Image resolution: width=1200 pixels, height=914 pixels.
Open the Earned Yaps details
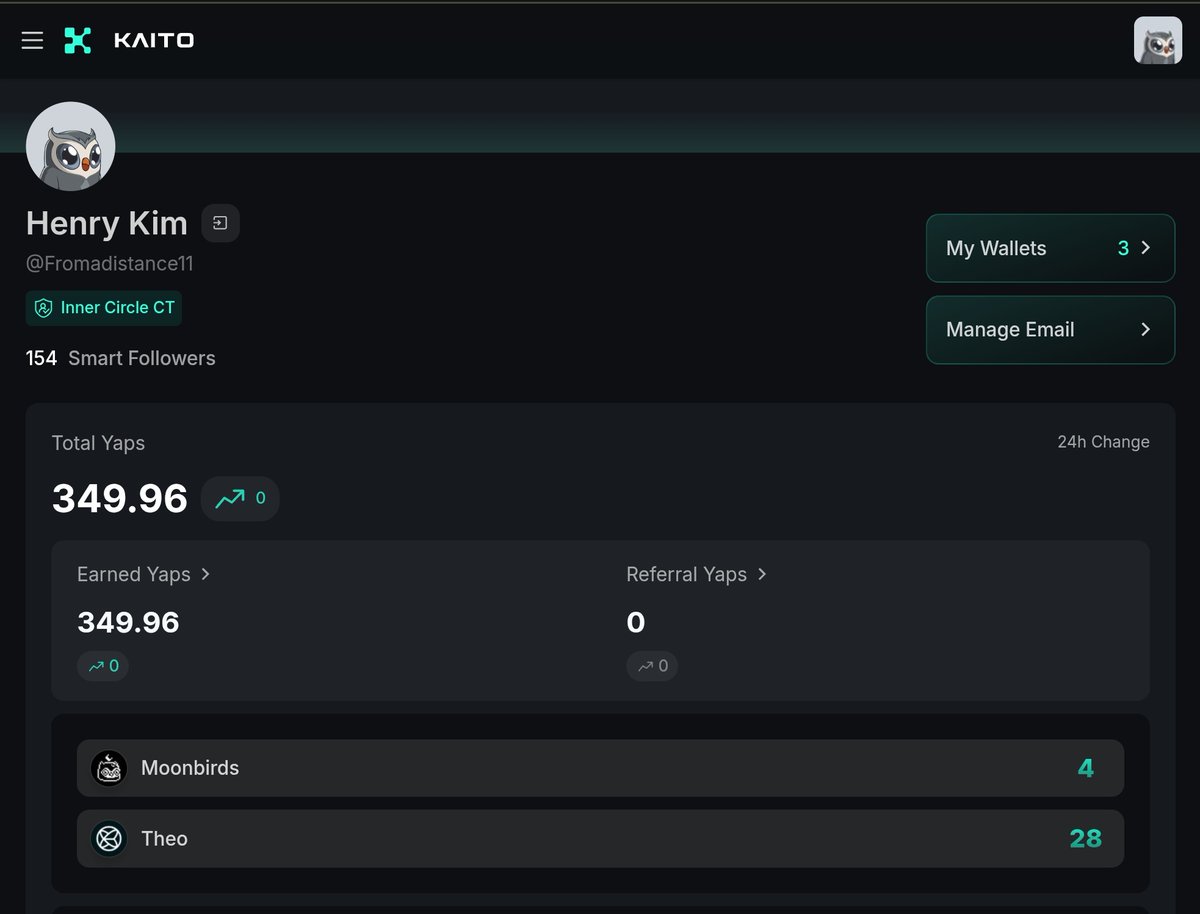coord(144,574)
